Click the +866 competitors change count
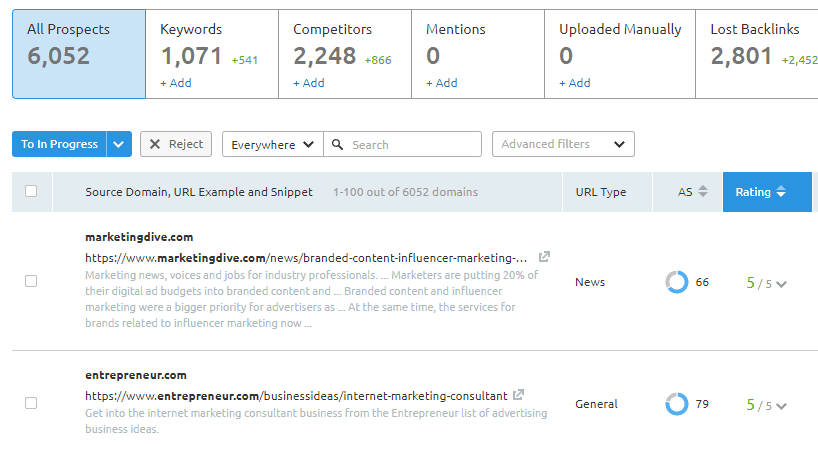 pos(378,60)
